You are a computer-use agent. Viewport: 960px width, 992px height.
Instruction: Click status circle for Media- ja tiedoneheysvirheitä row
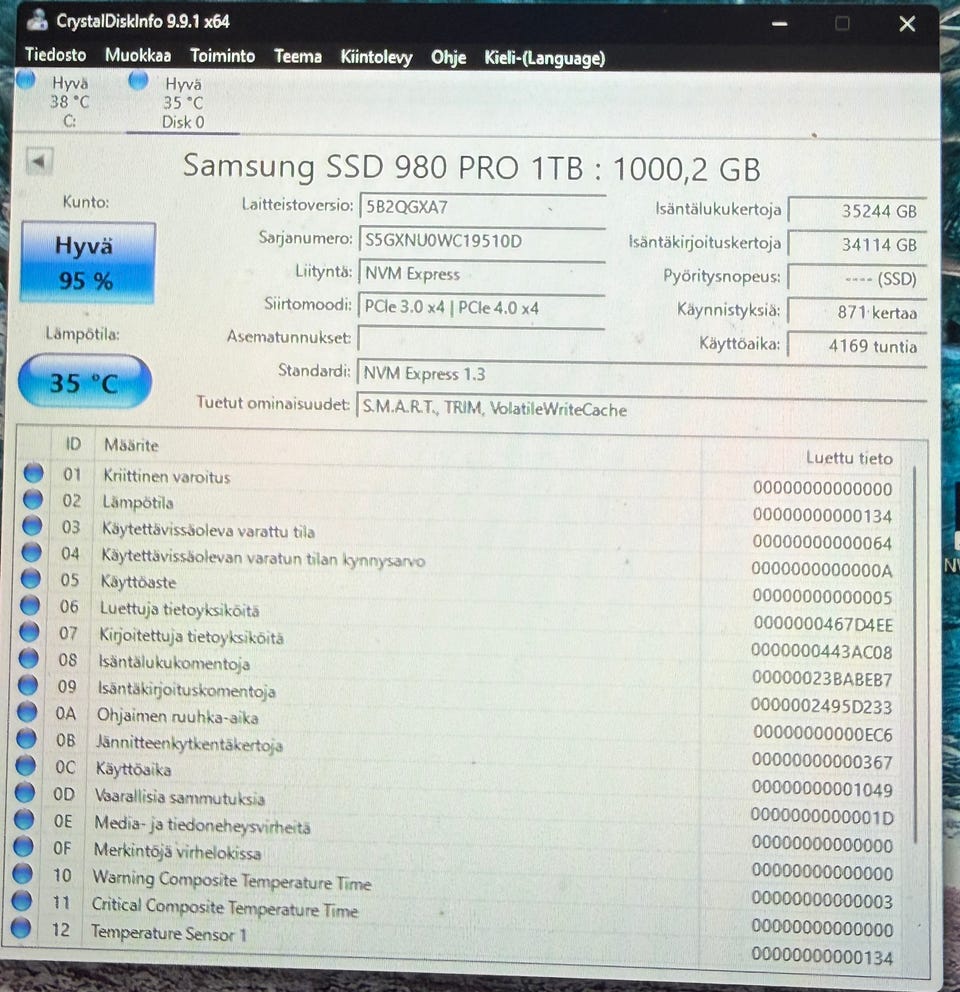tap(25, 819)
